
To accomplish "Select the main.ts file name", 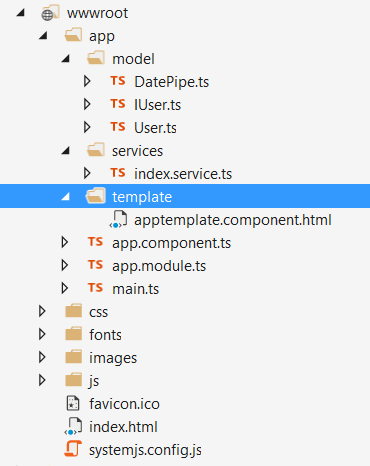I will point(136,289).
